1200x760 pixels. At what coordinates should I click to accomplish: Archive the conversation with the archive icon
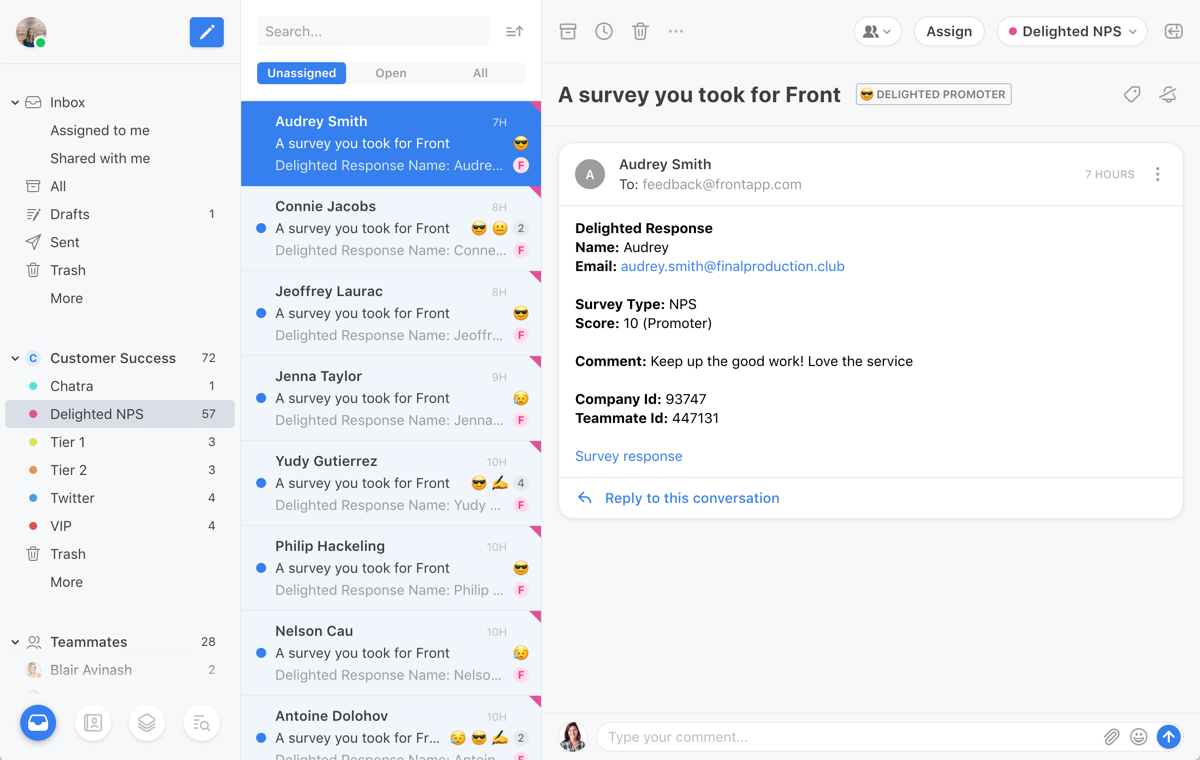click(568, 32)
